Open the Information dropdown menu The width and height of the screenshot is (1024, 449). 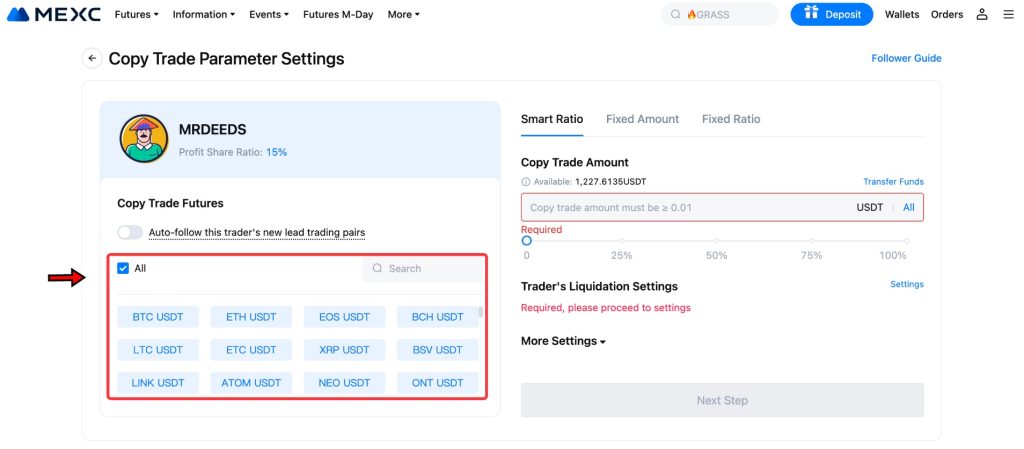pyautogui.click(x=204, y=14)
